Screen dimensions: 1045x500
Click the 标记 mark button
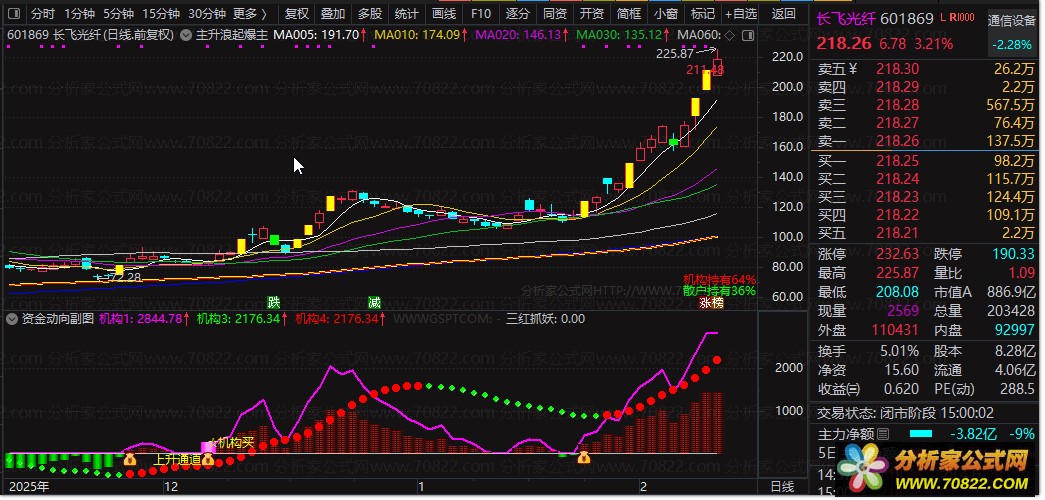pos(702,13)
